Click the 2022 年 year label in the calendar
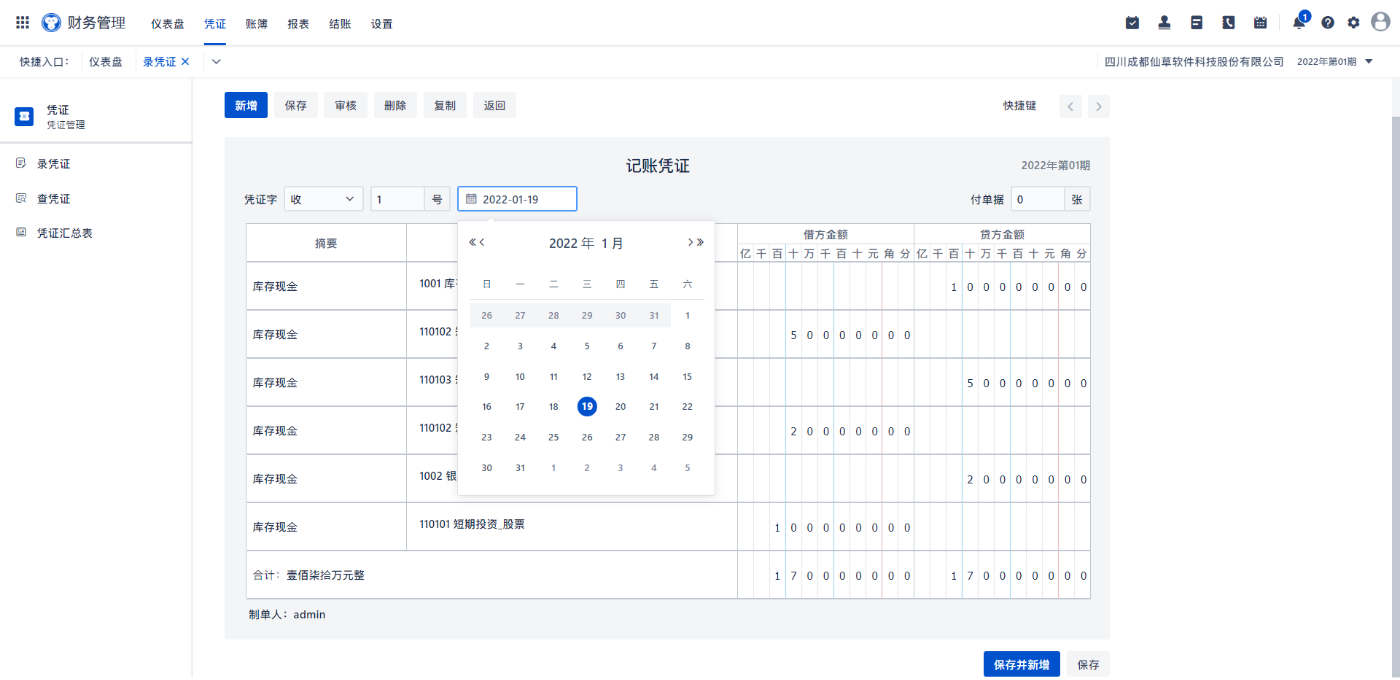The image size is (1400, 680). click(572, 243)
